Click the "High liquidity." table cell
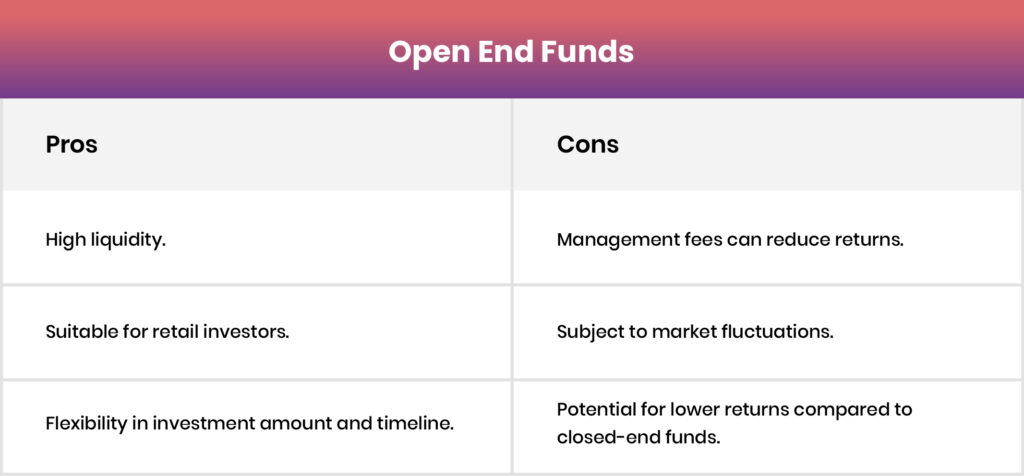Image resolution: width=1024 pixels, height=476 pixels. pos(106,240)
